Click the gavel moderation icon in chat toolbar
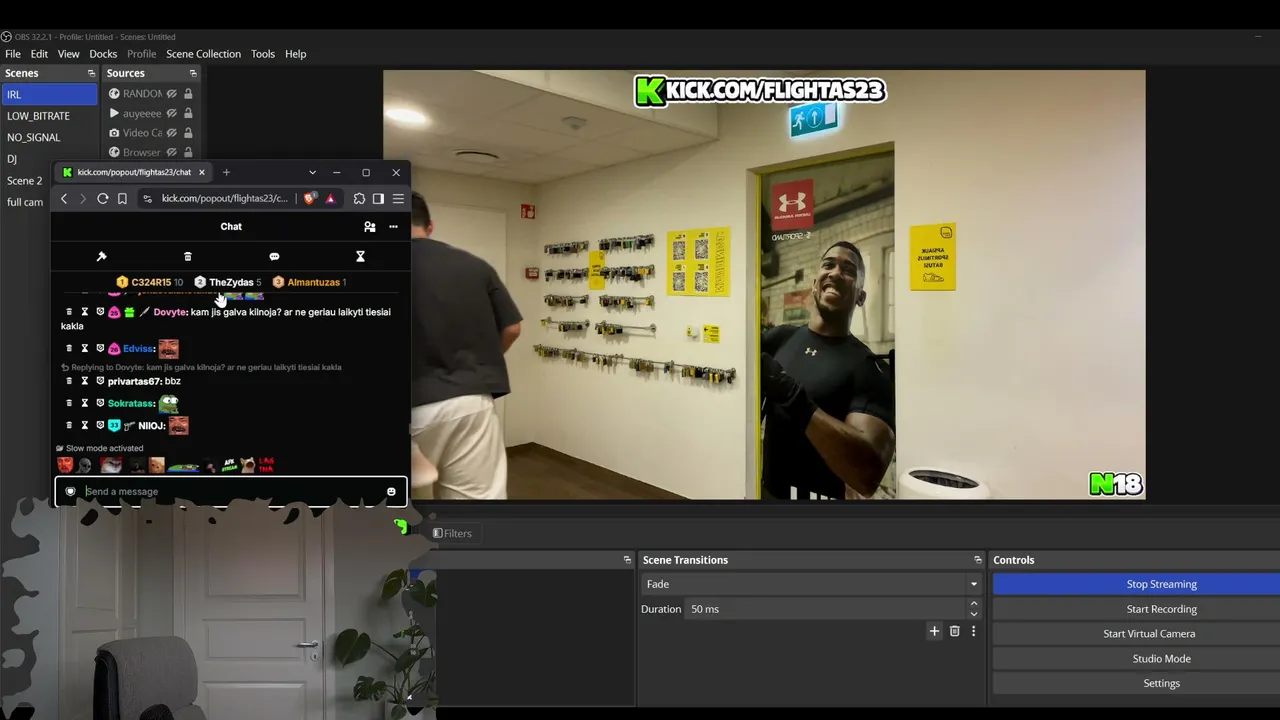 (x=101, y=256)
